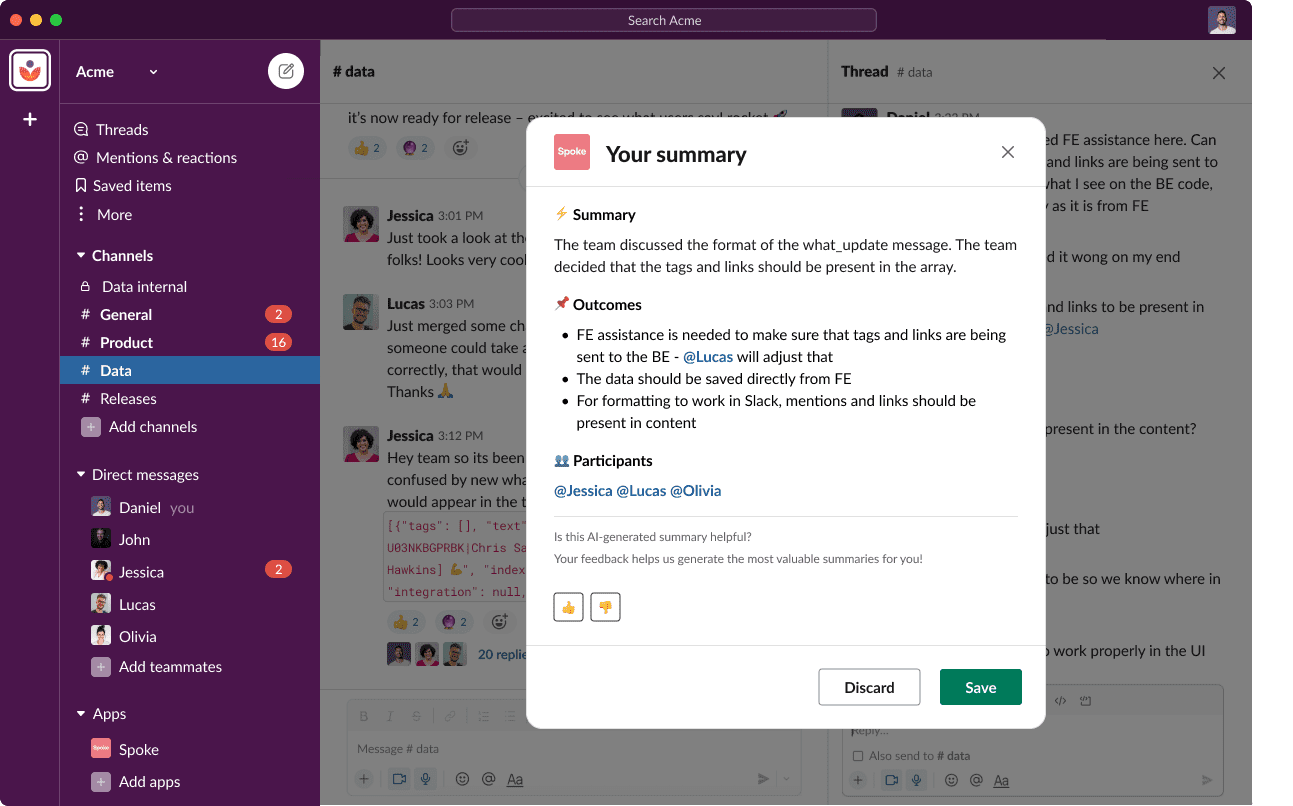1293x806 pixels.
Task: Open send options dropdown in channel composer
Action: point(787,779)
